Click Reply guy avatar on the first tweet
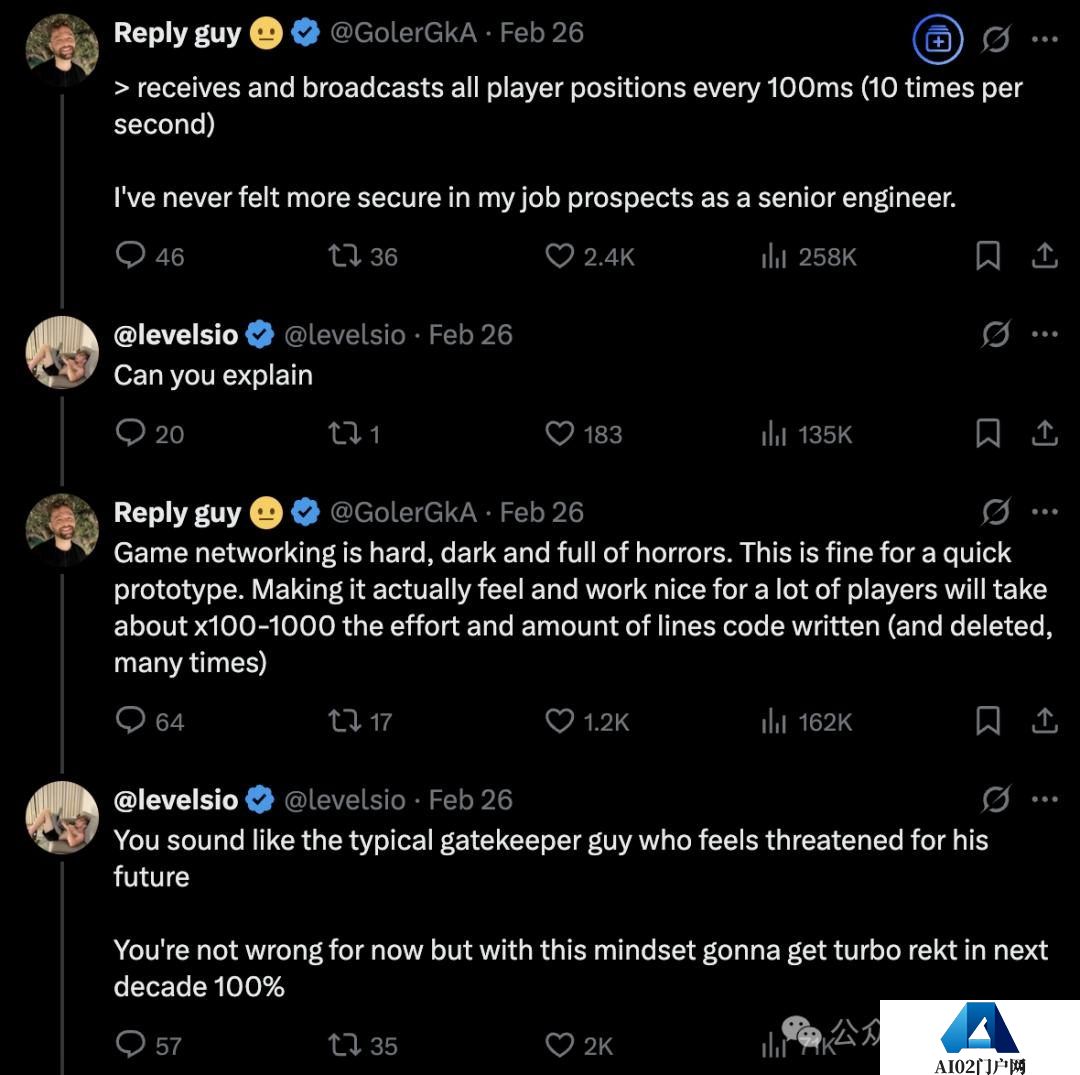This screenshot has height=1075, width=1080. pos(62,50)
